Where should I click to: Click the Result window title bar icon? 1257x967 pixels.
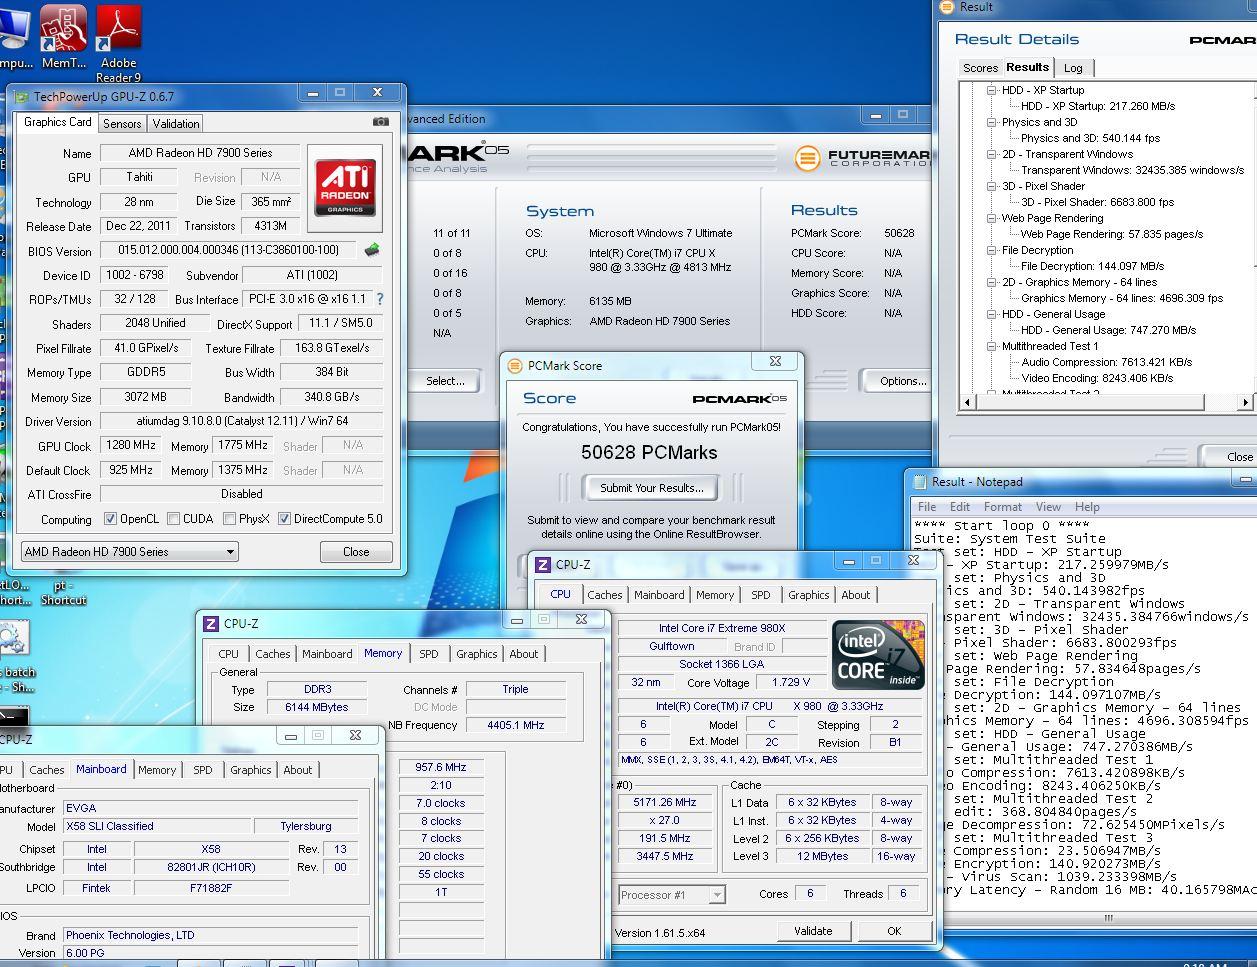(x=947, y=7)
